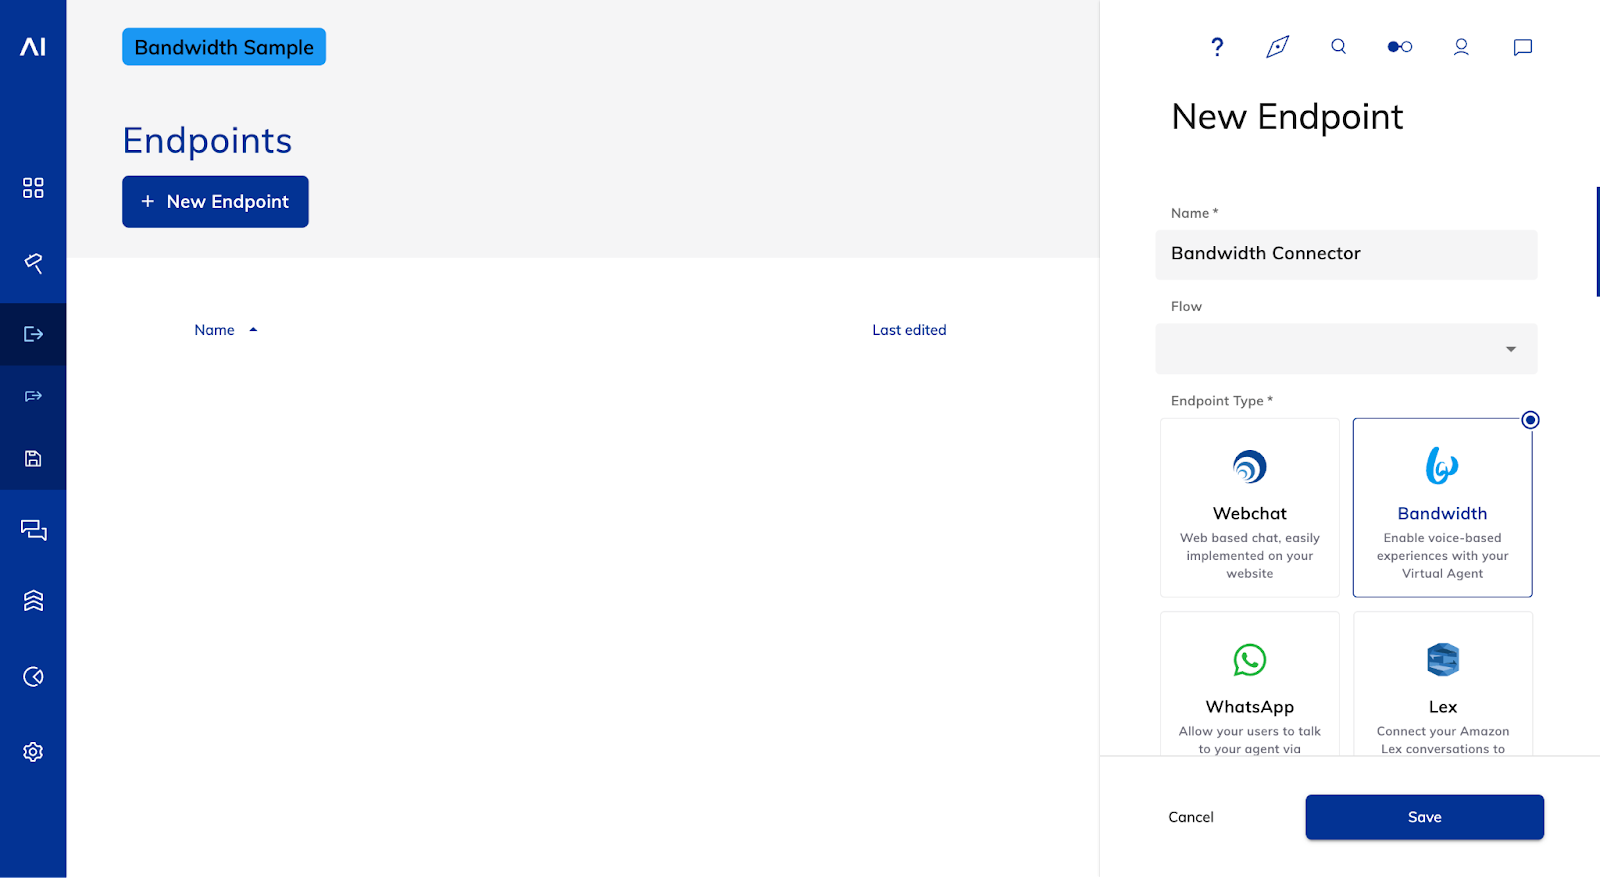Open the help question mark icon

(x=1217, y=47)
